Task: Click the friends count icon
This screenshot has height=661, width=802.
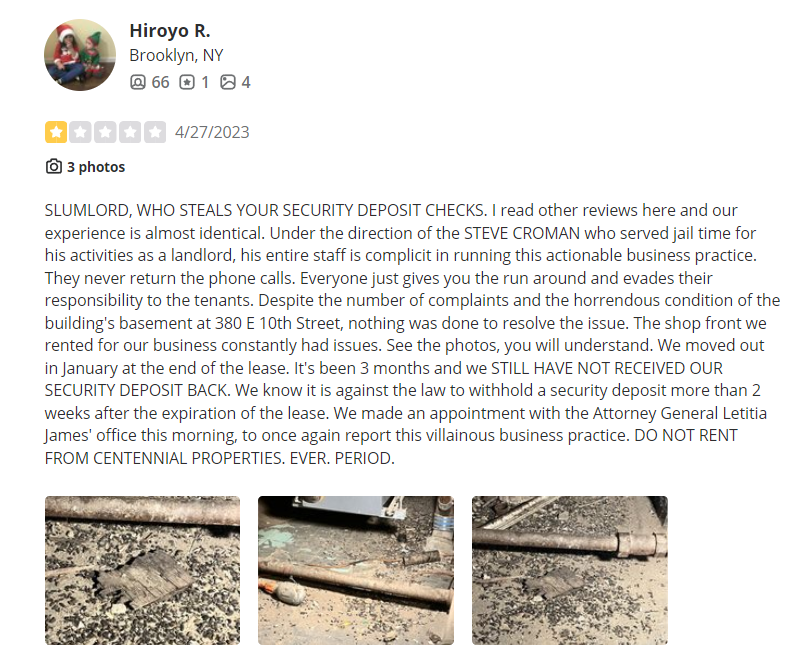Action: point(138,82)
